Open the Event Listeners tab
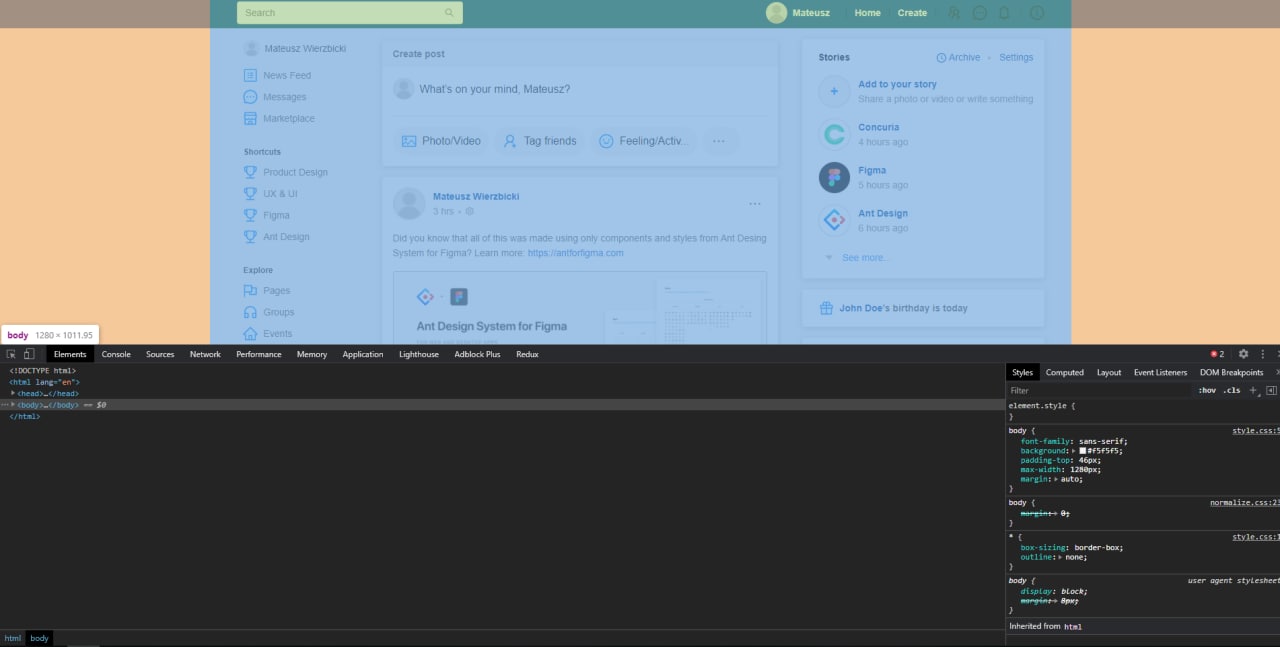This screenshot has height=647, width=1280. (x=1160, y=372)
